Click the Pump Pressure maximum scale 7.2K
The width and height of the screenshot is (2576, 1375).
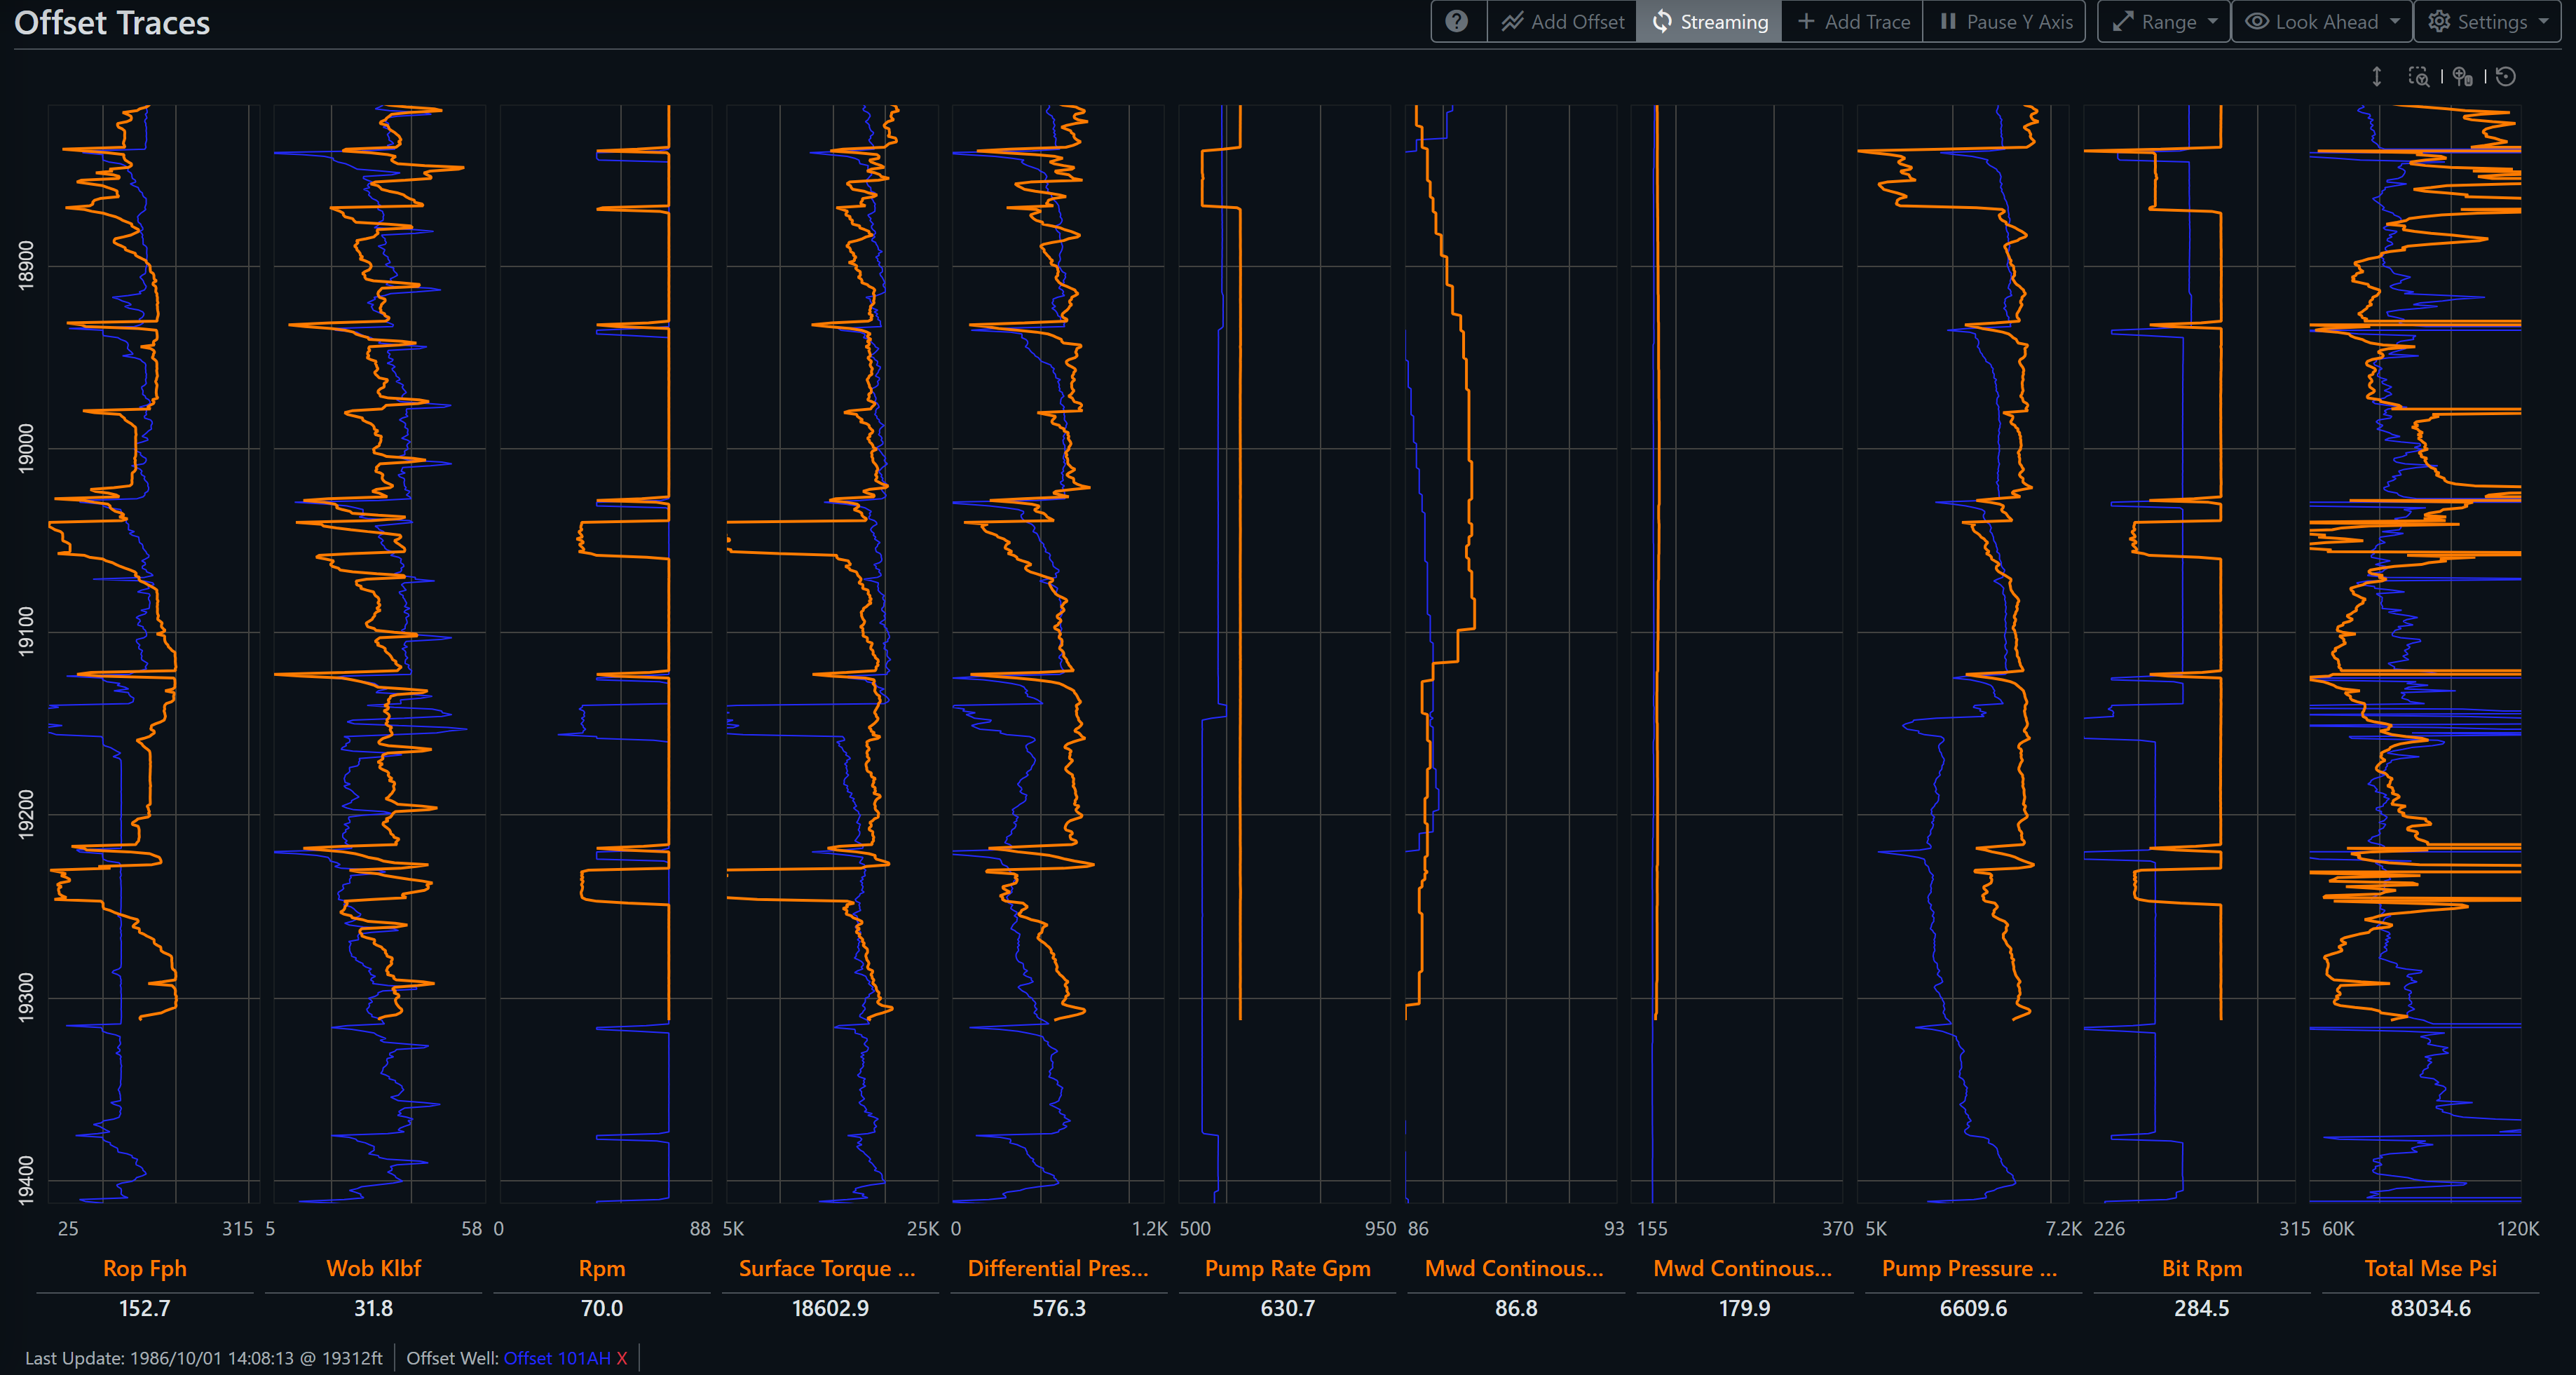point(2064,1228)
